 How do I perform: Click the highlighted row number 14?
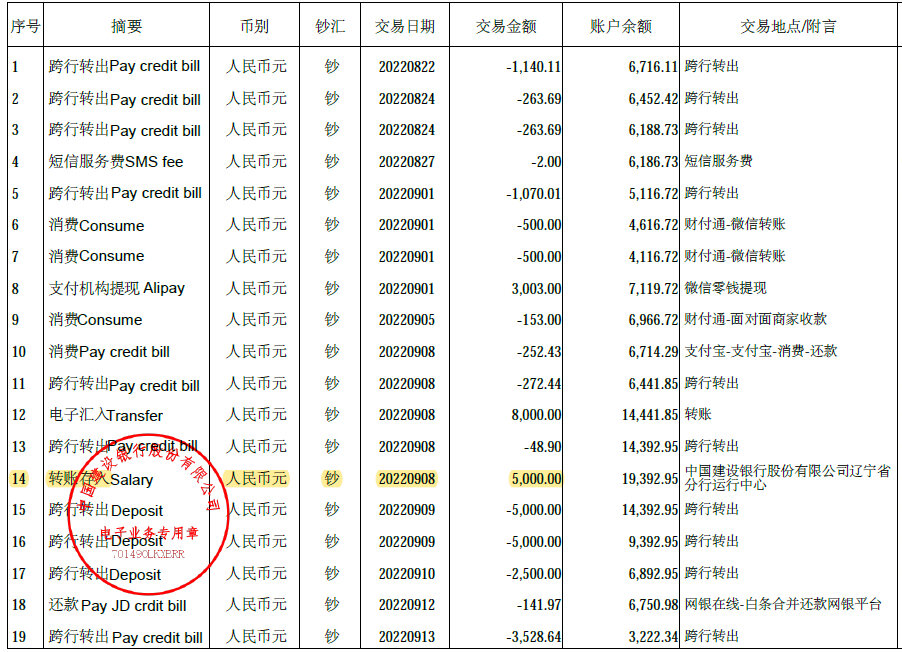(19, 479)
